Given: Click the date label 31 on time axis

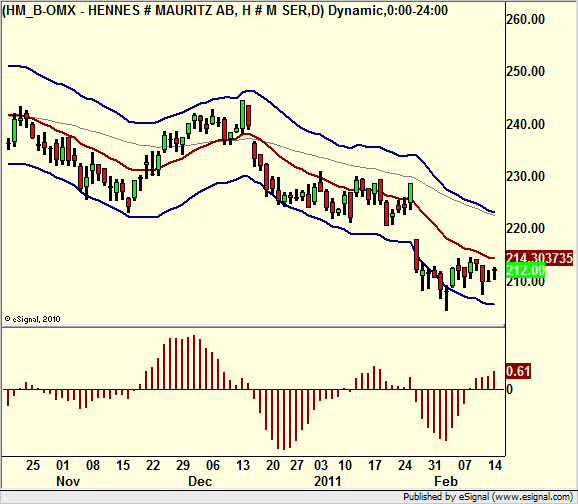Looking at the screenshot, I should pyautogui.click(x=435, y=465).
